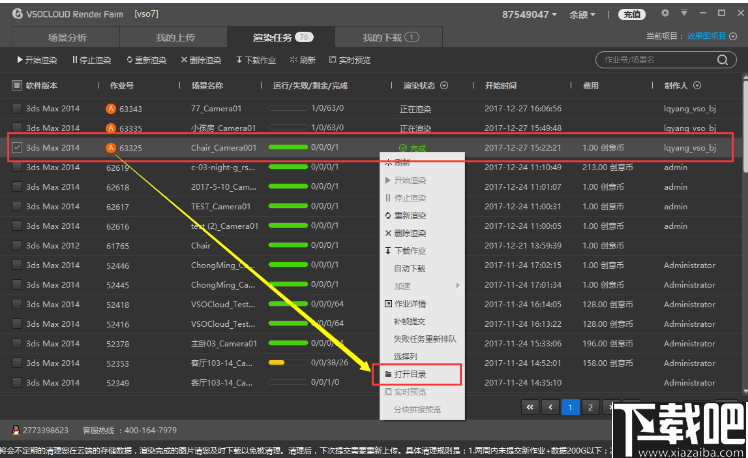The height and width of the screenshot is (458, 748).
Task: Select the Chair_Camera001 scene name cell
Action: [x=224, y=147]
